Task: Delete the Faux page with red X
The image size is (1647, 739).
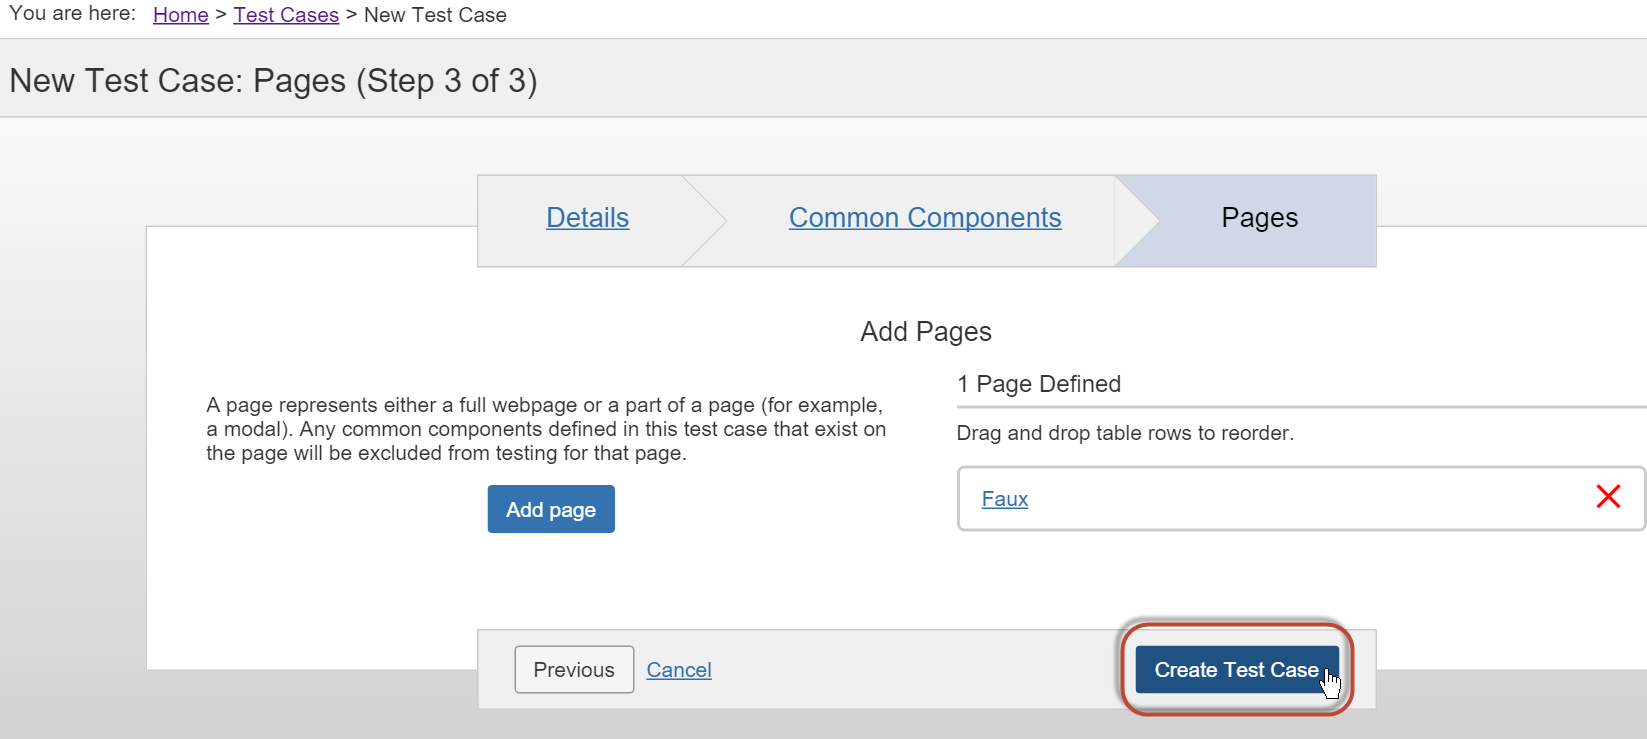Action: tap(1608, 496)
